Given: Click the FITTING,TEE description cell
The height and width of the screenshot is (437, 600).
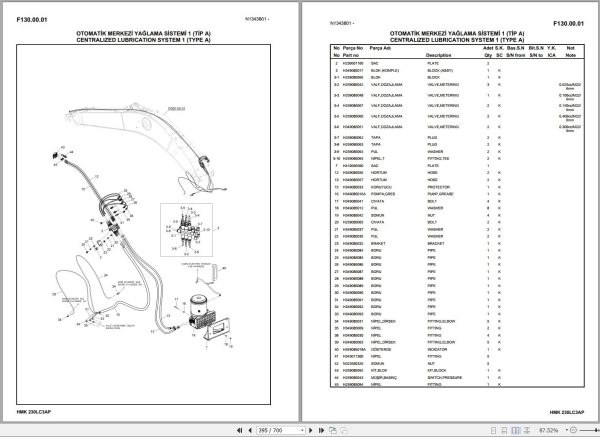Looking at the screenshot, I should tap(438, 158).
